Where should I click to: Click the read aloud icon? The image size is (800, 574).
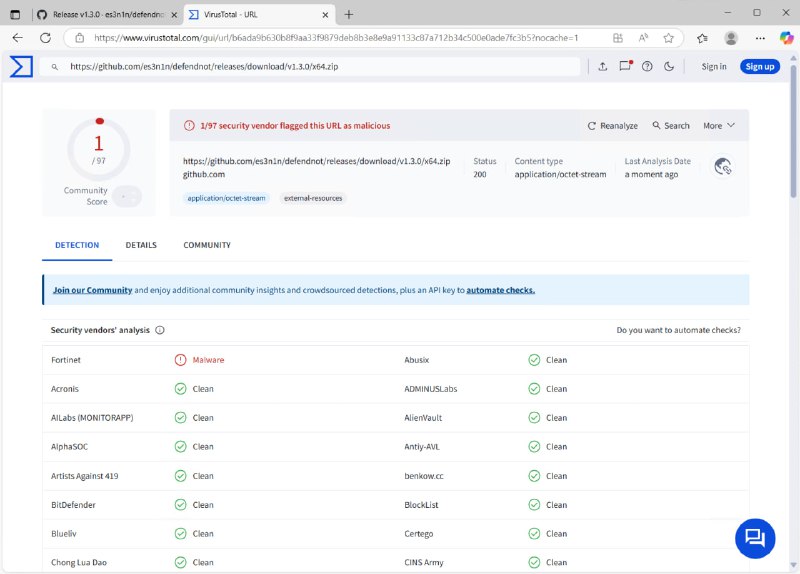coord(643,38)
